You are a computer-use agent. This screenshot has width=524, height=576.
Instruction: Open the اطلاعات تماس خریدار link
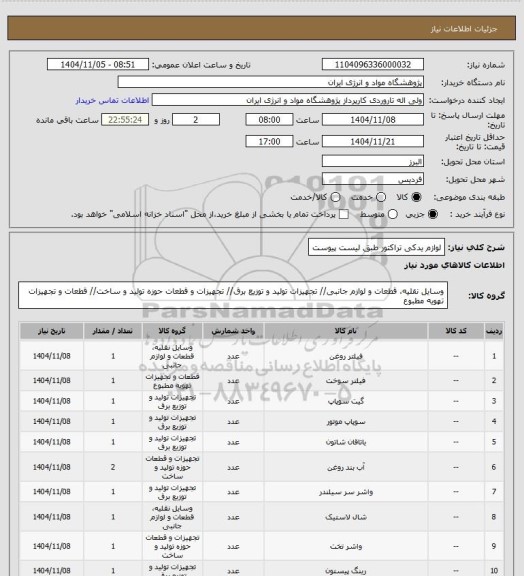112,100
